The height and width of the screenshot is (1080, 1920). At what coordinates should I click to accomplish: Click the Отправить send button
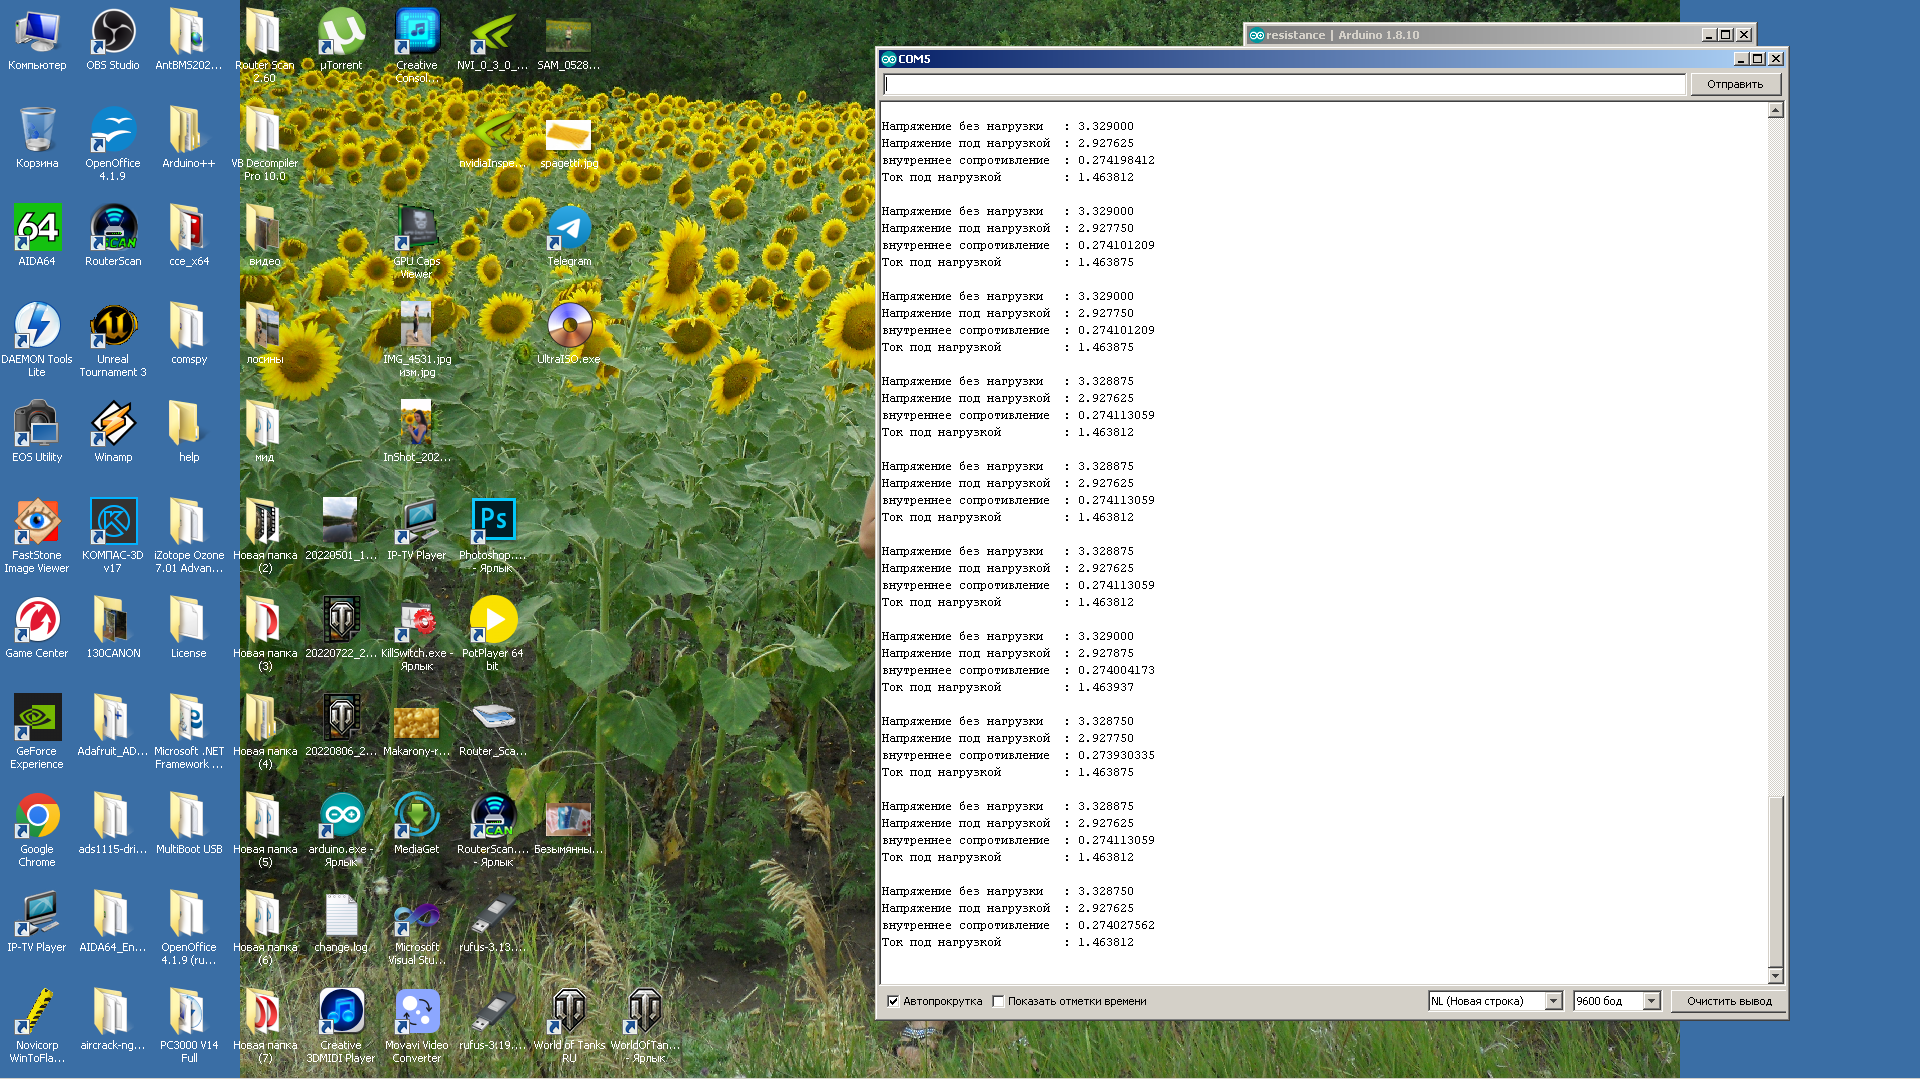(1734, 84)
